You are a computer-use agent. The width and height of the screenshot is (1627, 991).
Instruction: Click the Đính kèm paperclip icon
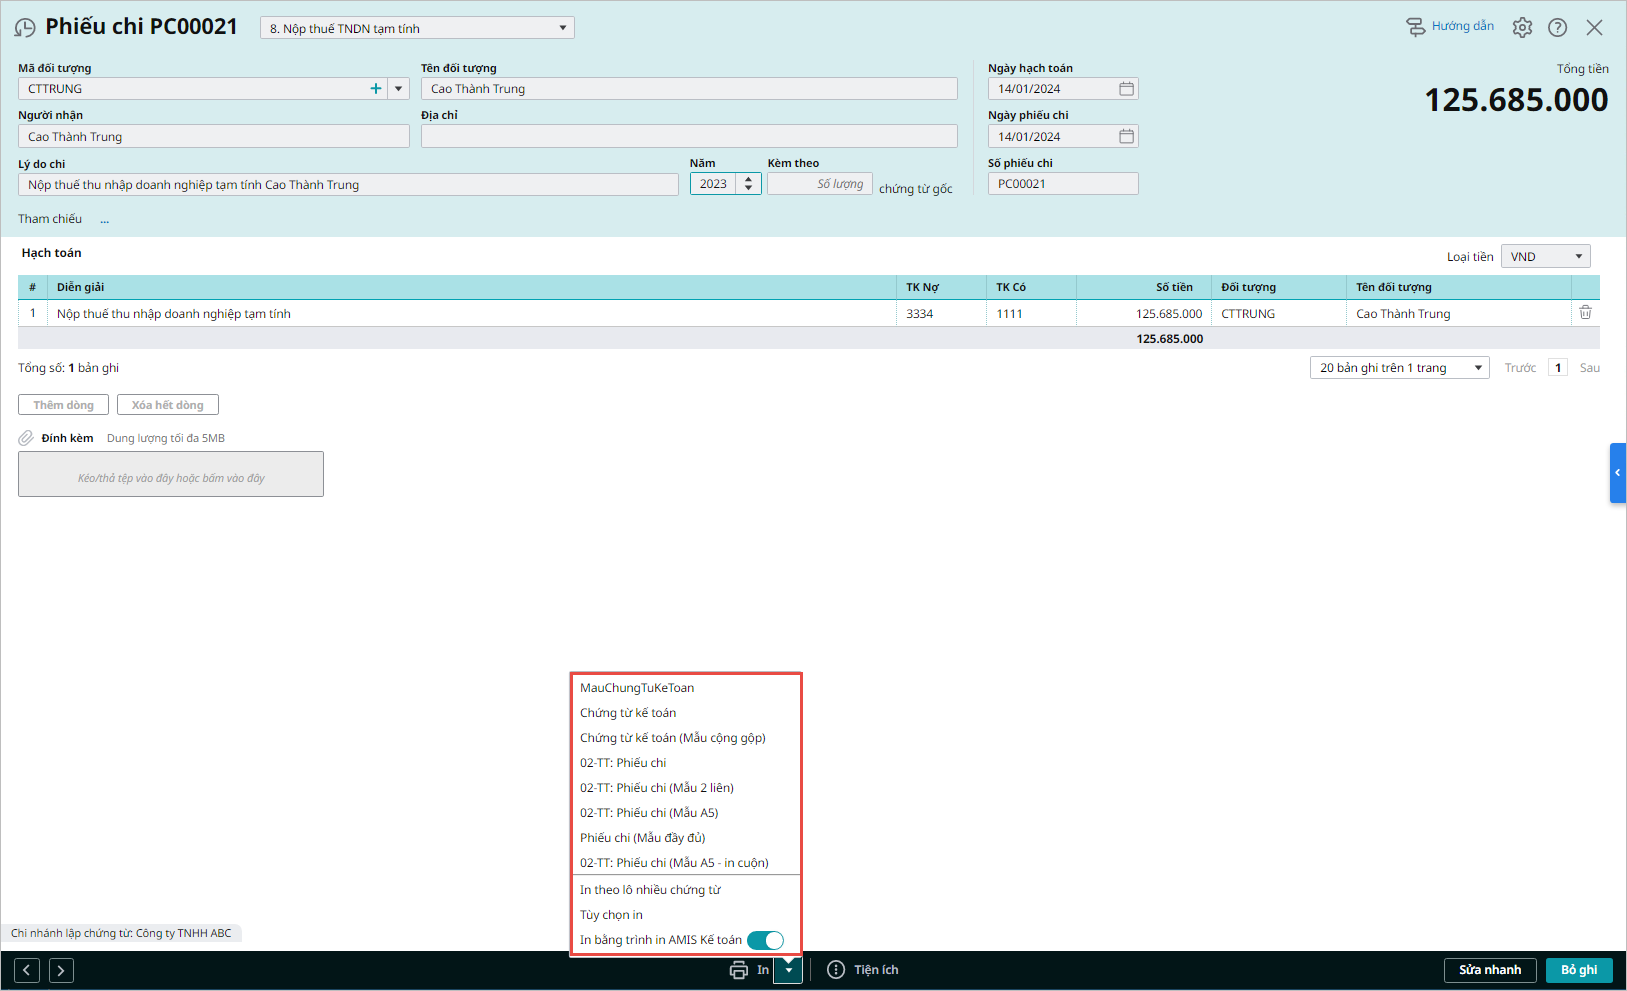click(26, 438)
